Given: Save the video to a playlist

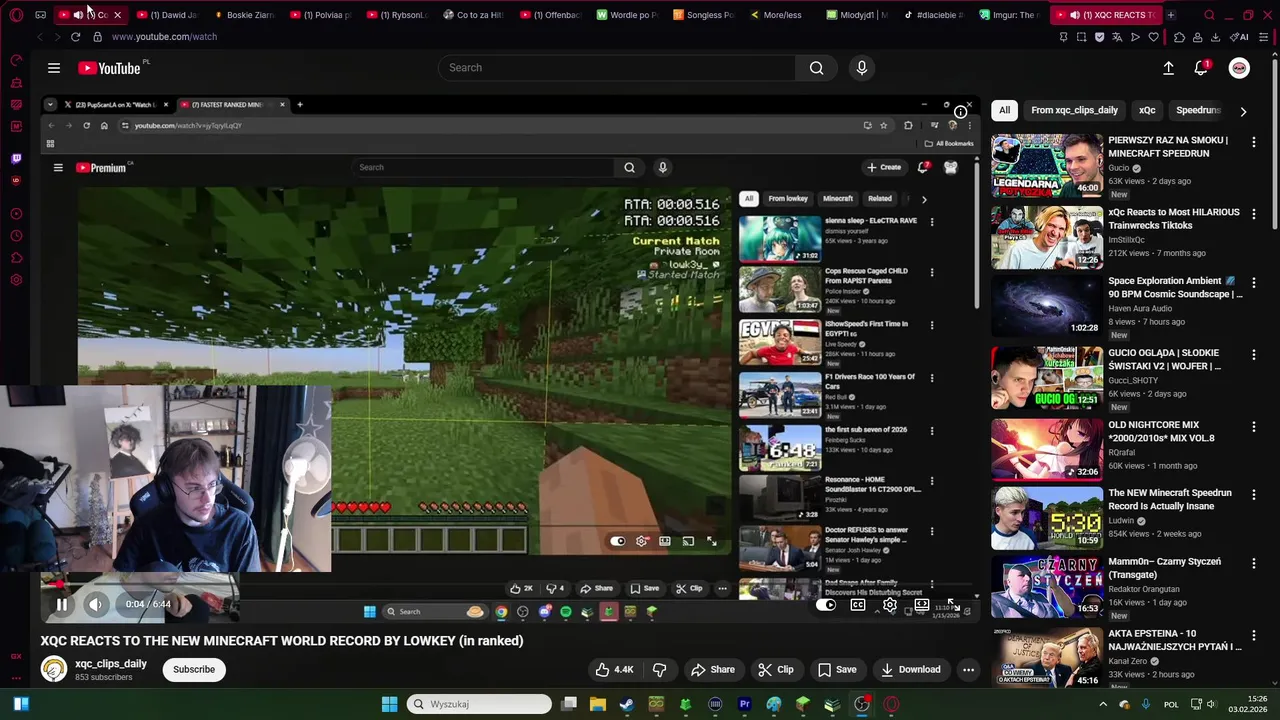Looking at the screenshot, I should (837, 670).
